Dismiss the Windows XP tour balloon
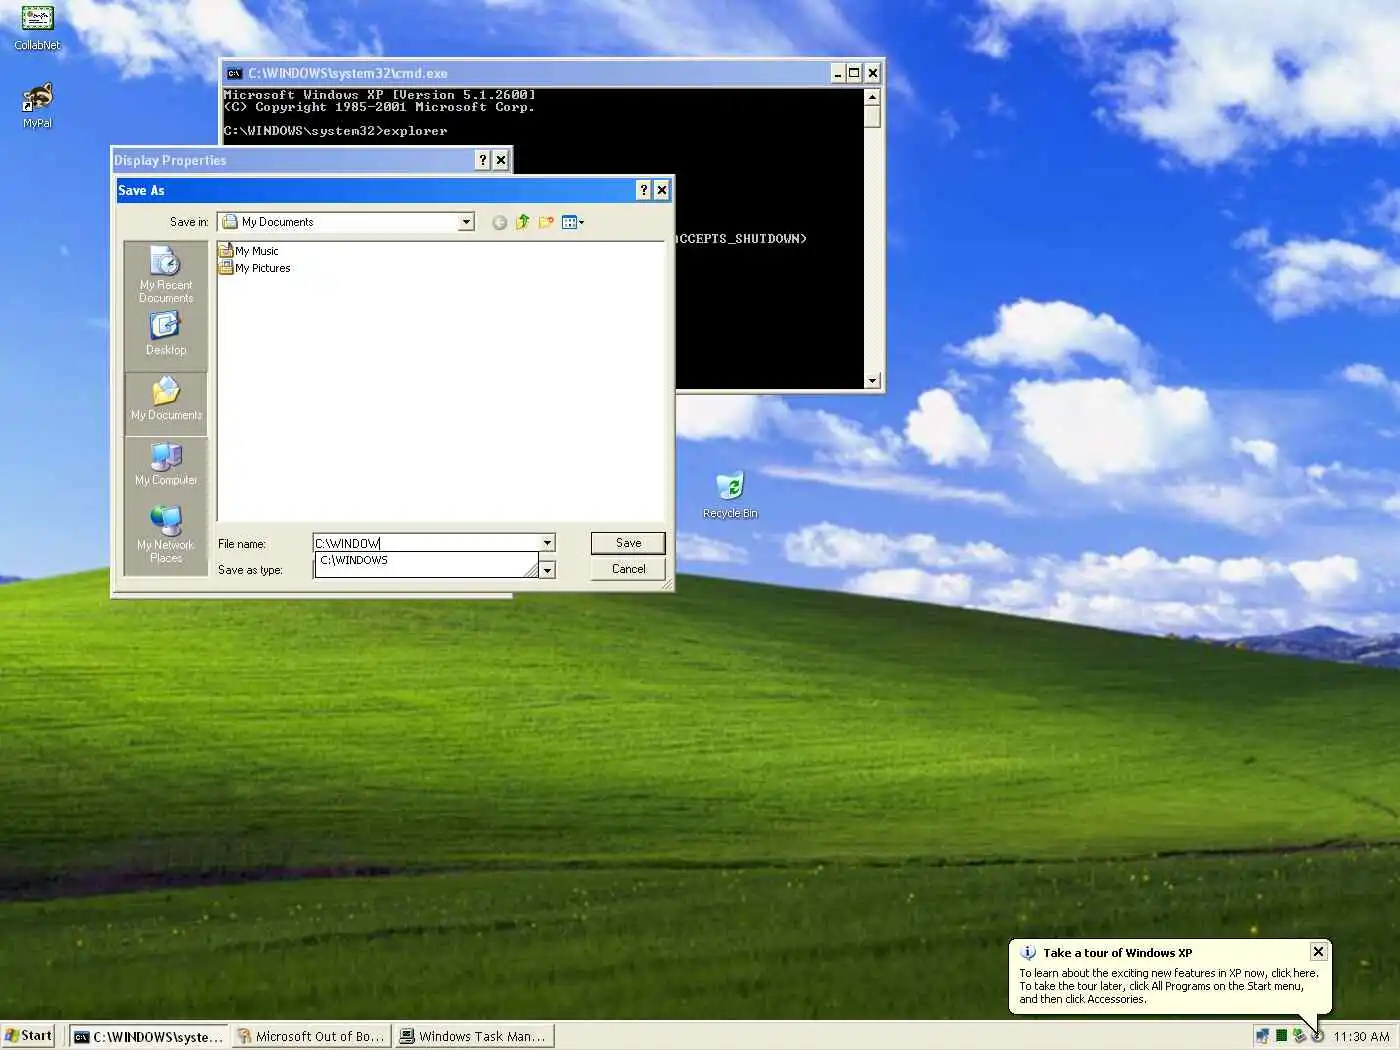Screen dimensions: 1400x1050 point(1318,952)
